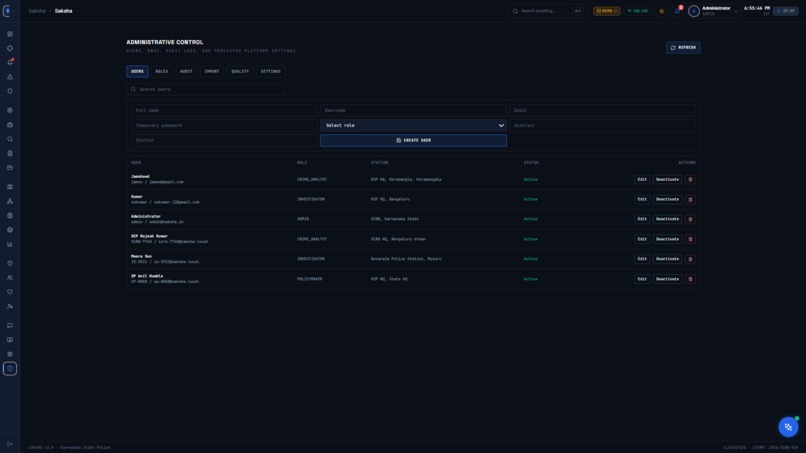Screen dimensions: 806x453
Task: Open the book icon in the sidebar
Action: (x=10, y=340)
